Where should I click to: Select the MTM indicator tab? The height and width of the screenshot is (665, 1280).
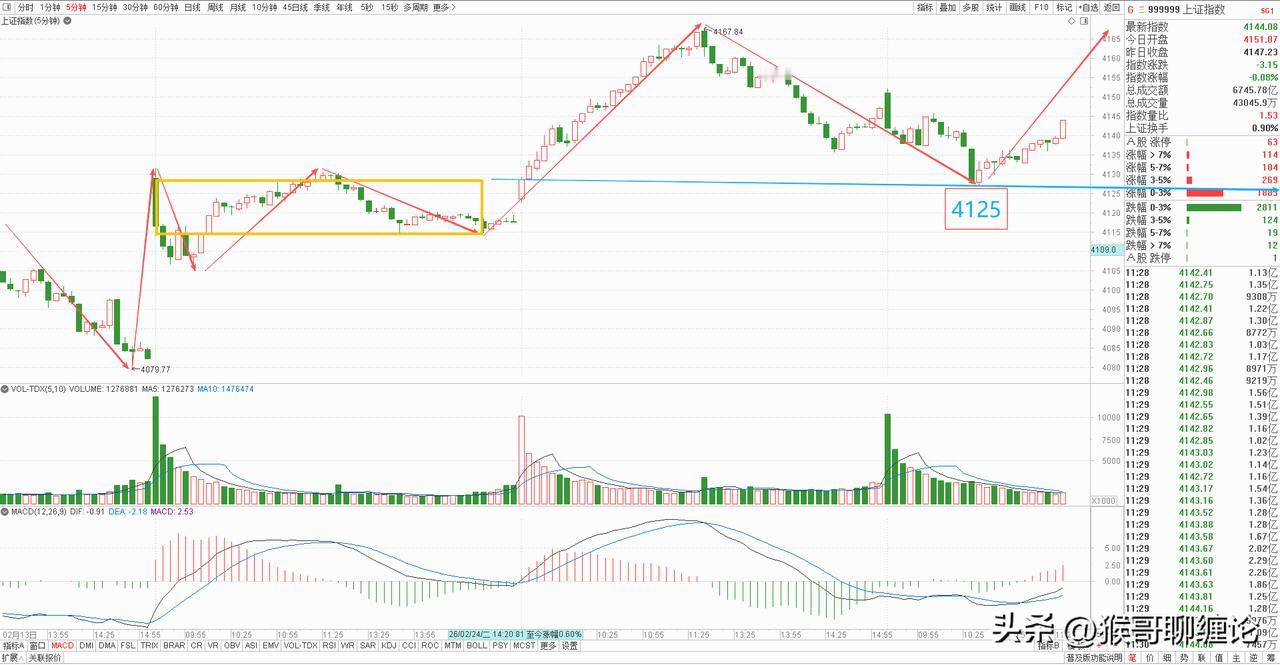[x=453, y=645]
